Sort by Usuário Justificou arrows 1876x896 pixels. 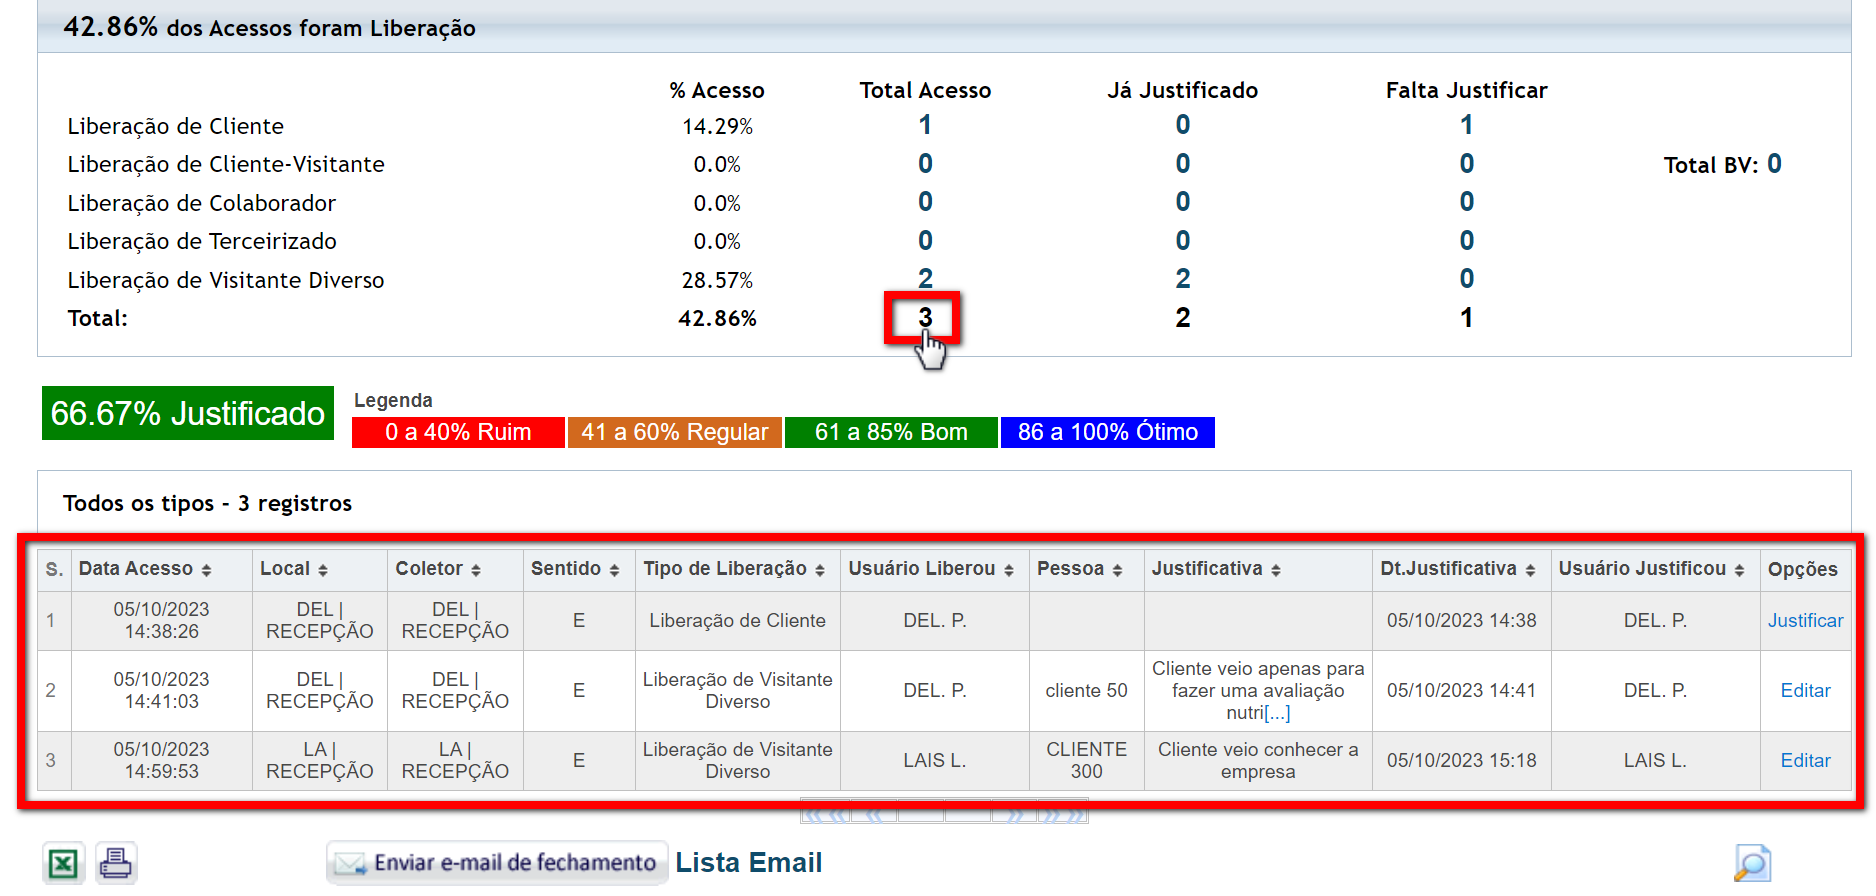click(1739, 570)
